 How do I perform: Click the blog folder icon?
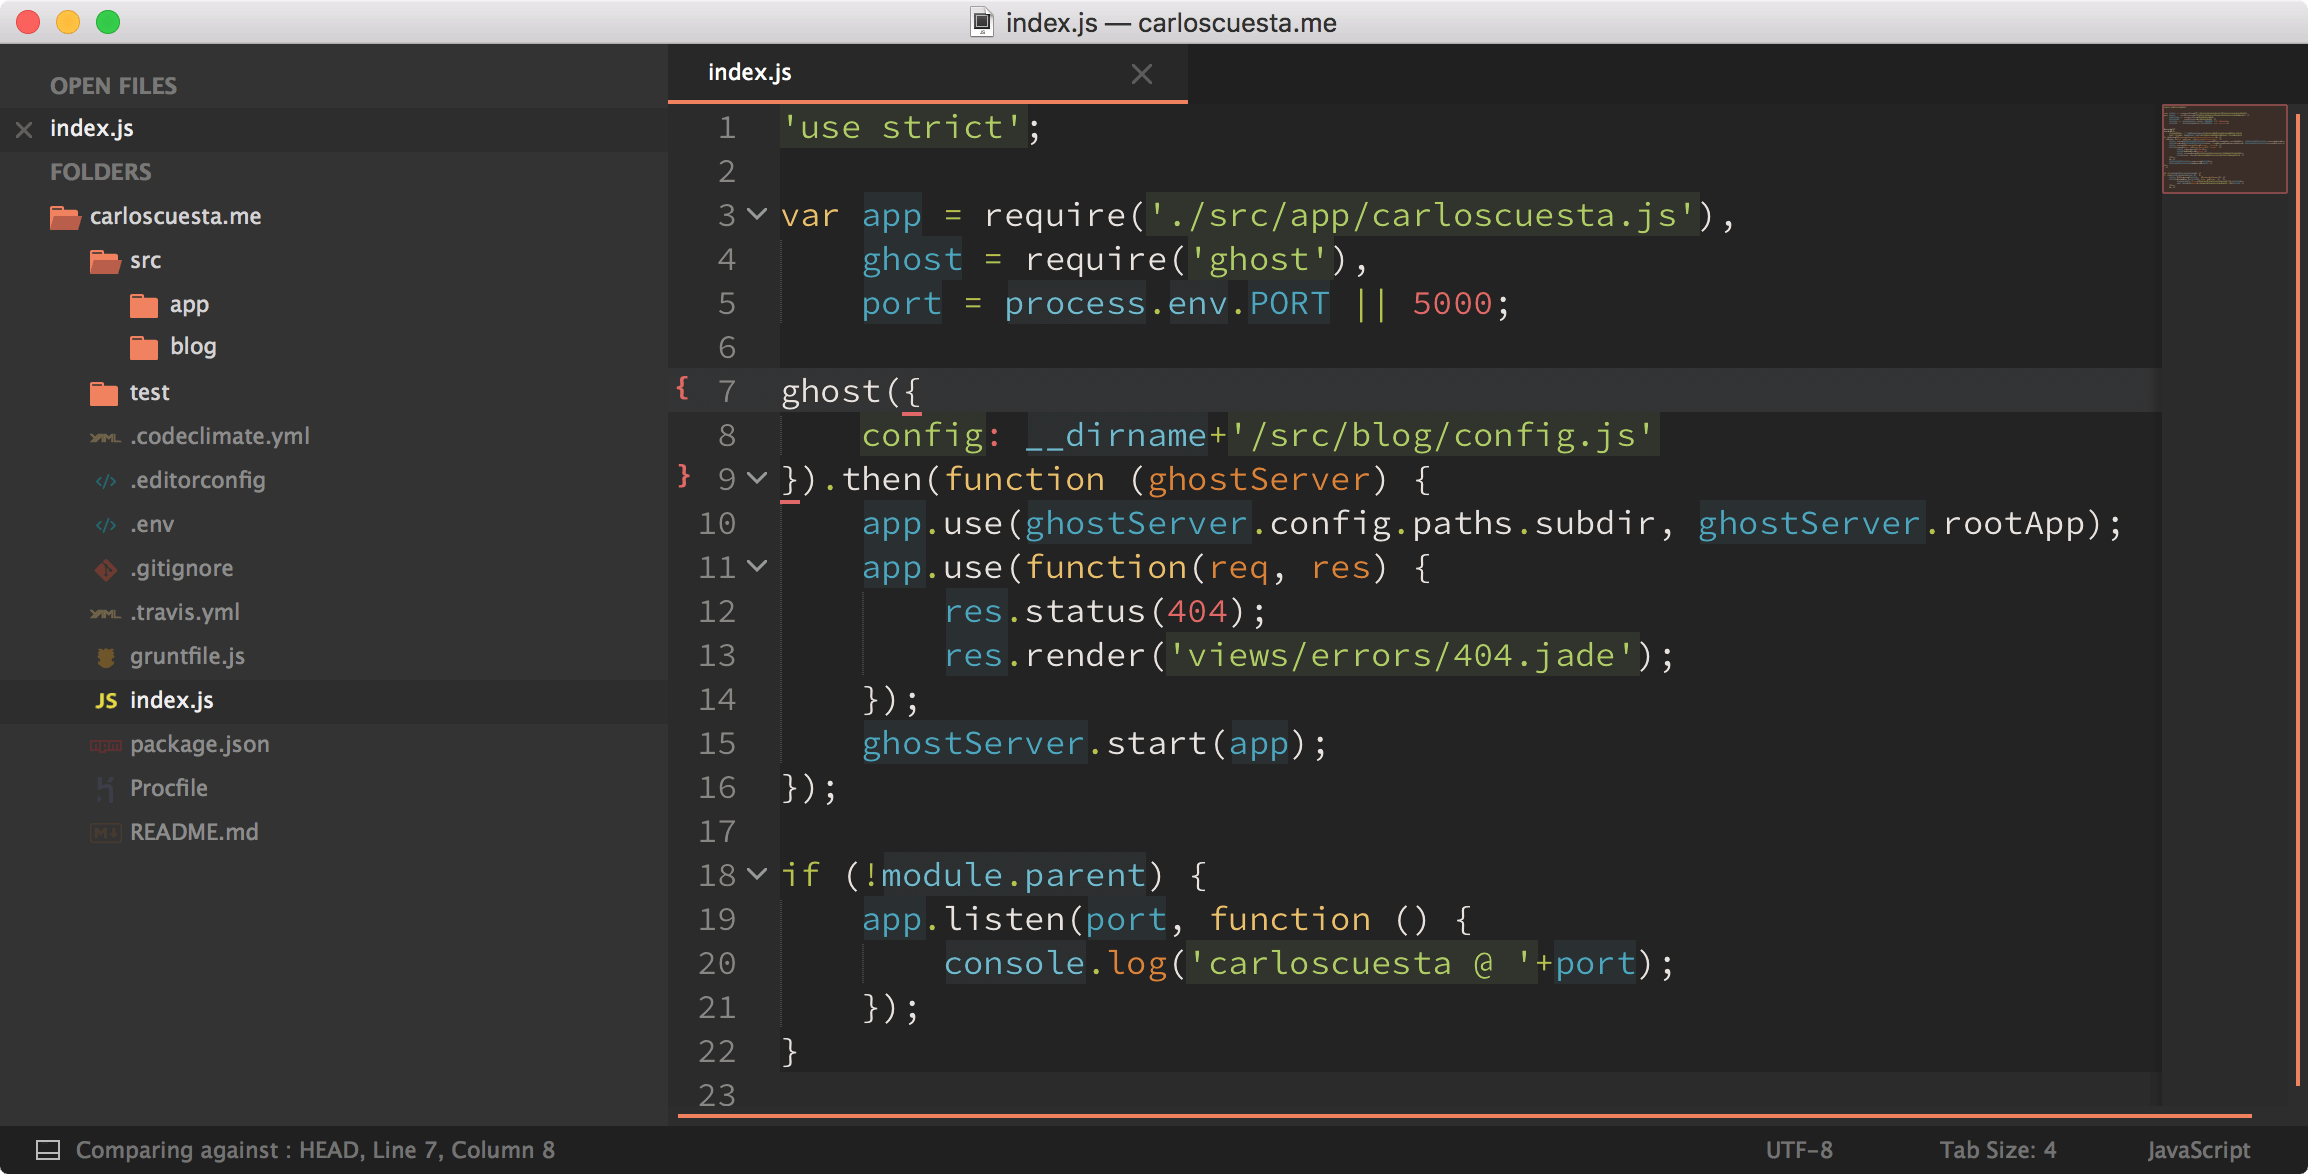click(144, 347)
